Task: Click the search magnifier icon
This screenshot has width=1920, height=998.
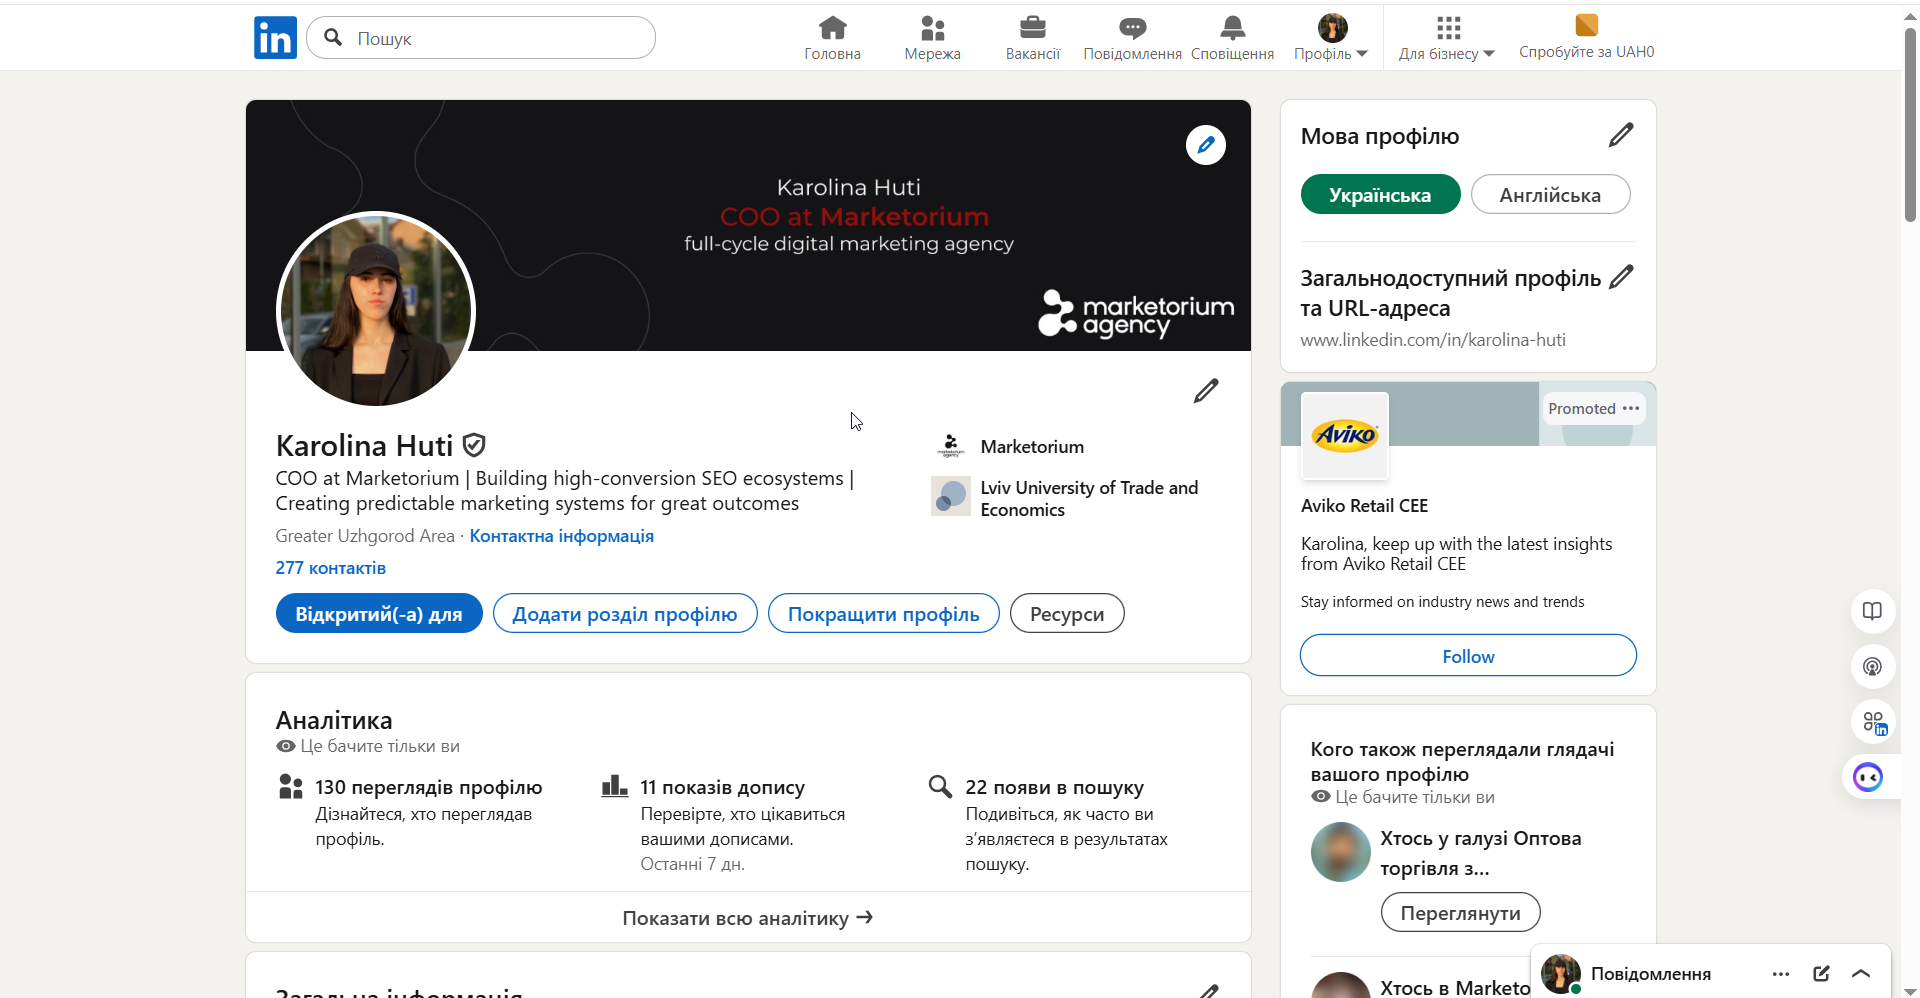Action: [334, 38]
